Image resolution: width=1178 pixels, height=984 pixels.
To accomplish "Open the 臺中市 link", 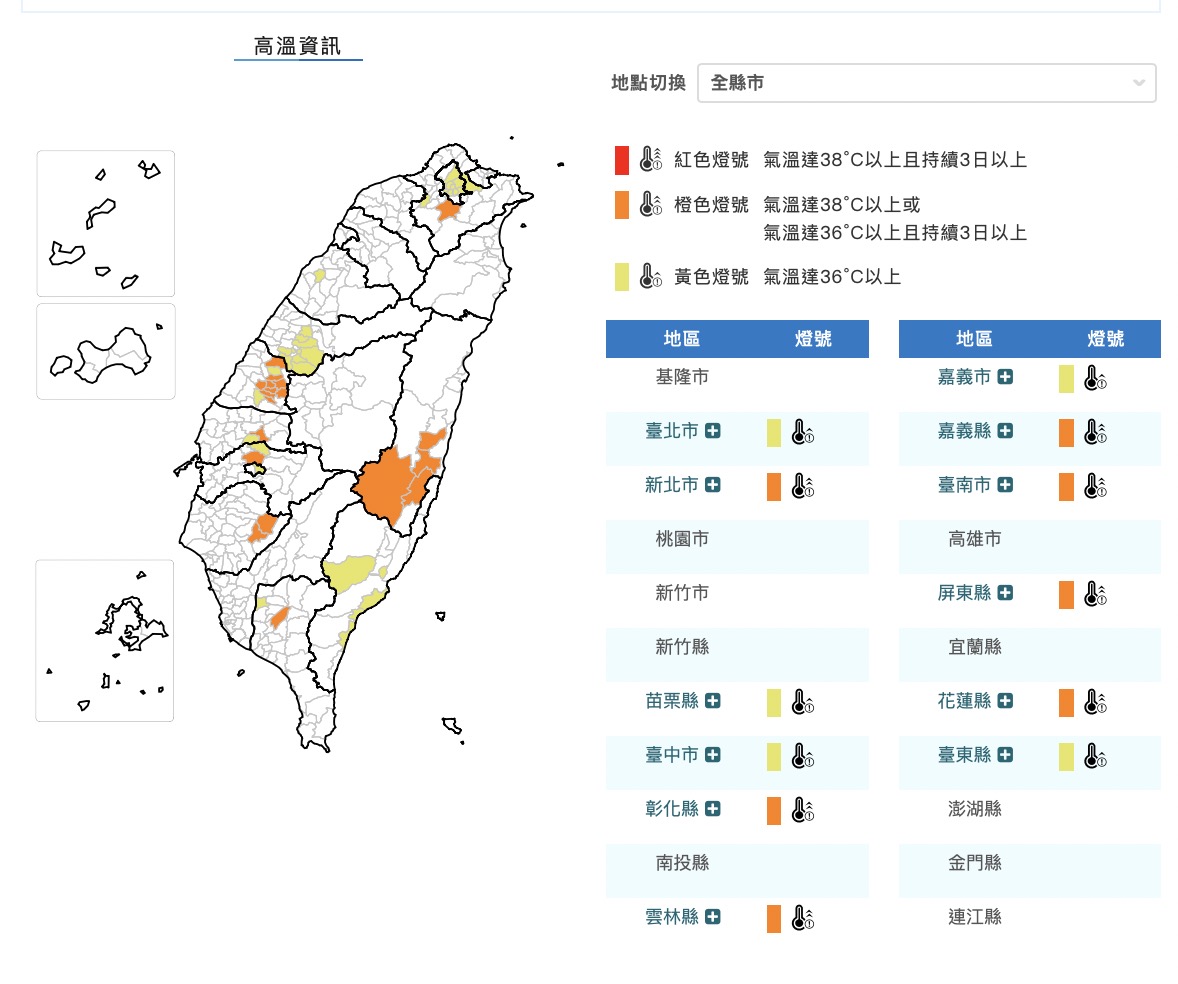I will pos(672,755).
